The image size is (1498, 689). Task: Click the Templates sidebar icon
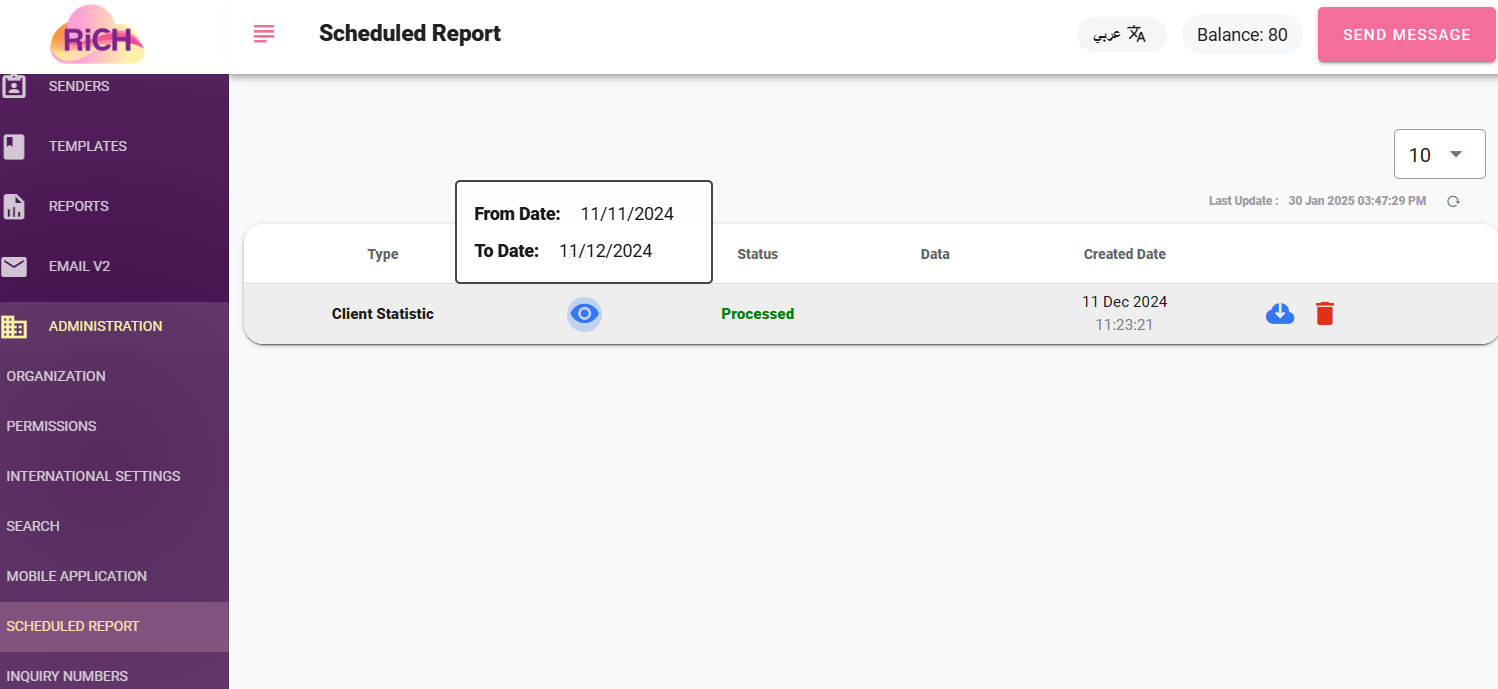click(14, 147)
